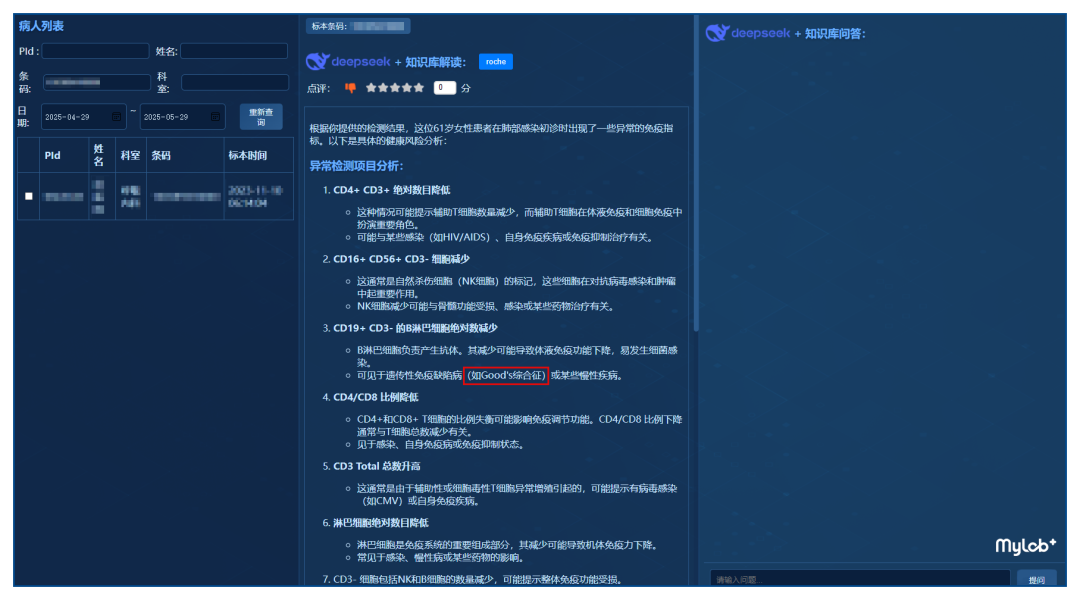Click the 标本条码 label tag
This screenshot has width=1080, height=600.
[x=358, y=26]
